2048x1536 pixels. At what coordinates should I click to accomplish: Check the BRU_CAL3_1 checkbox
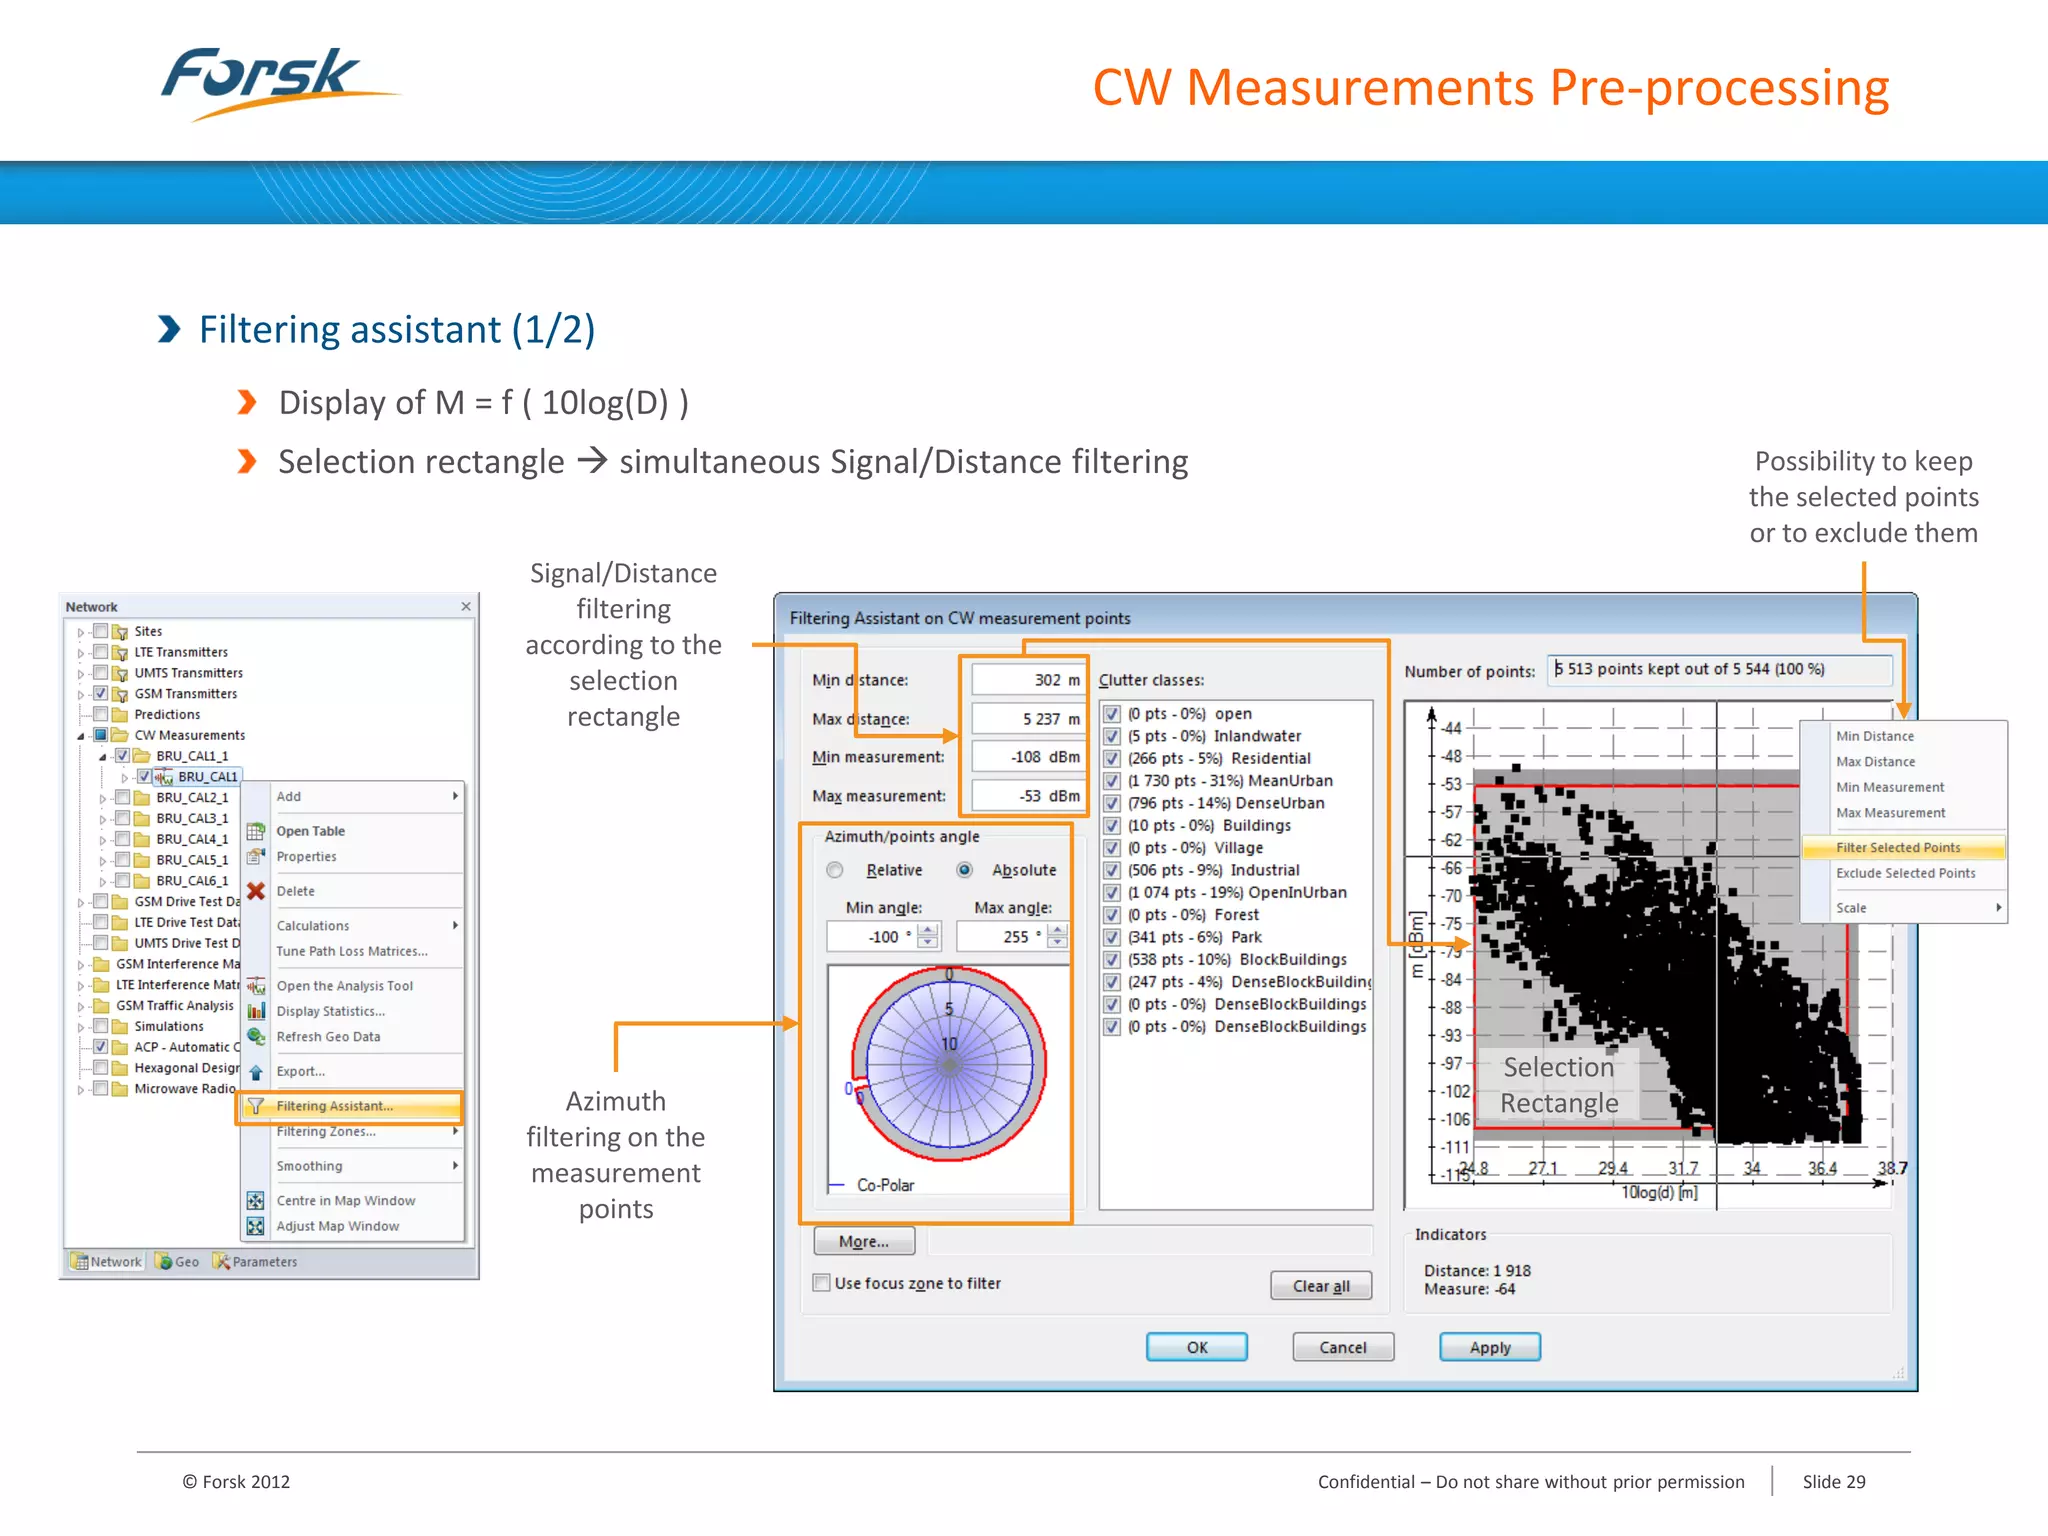[x=122, y=818]
